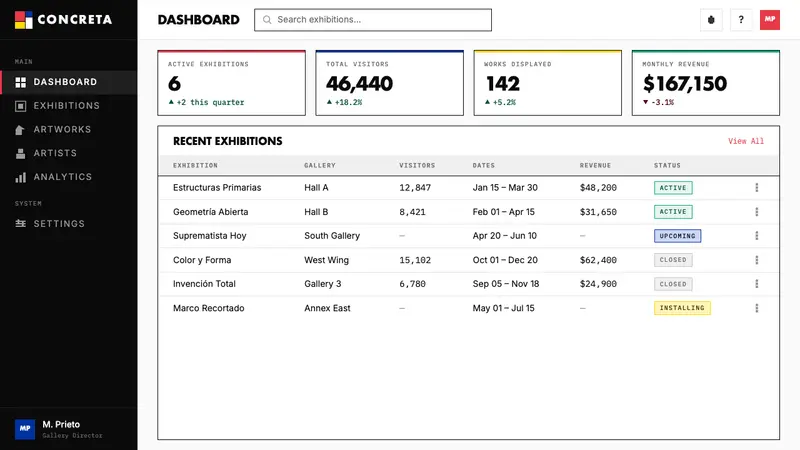Open Artworks in the sidebar
The height and width of the screenshot is (450, 800).
coord(69,130)
